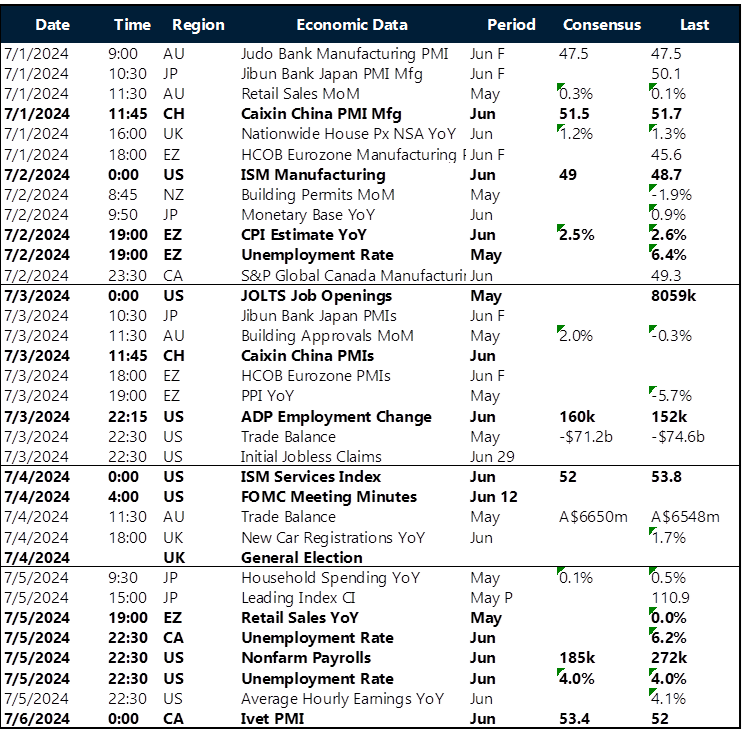This screenshot has width=742, height=730.
Task: Select CPI Estimate YoY cell
Action: click(304, 235)
